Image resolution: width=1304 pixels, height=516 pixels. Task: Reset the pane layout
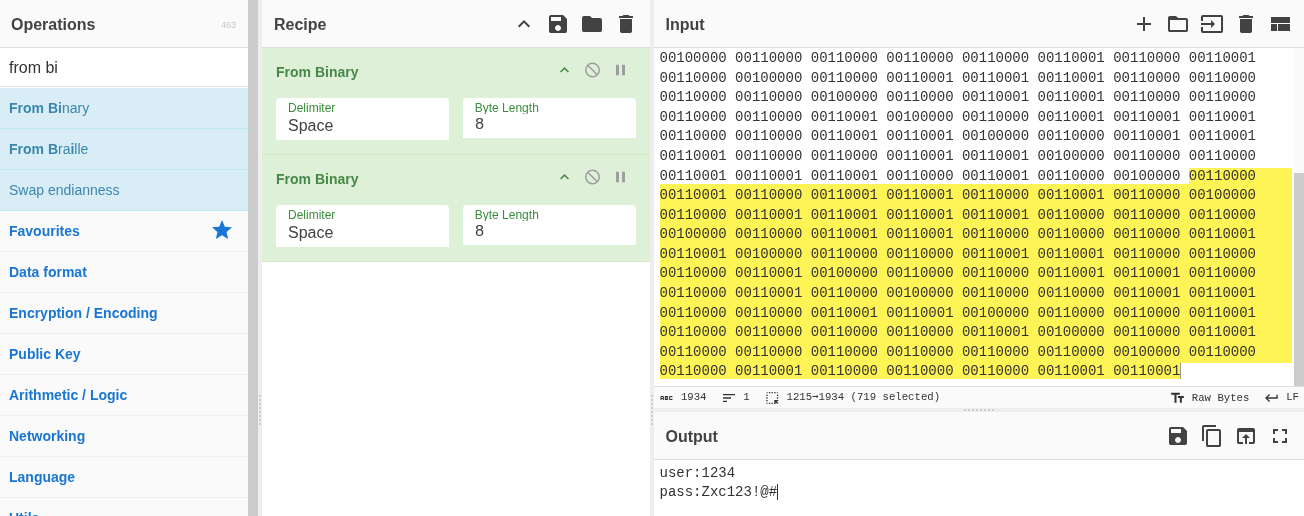click(x=1280, y=24)
